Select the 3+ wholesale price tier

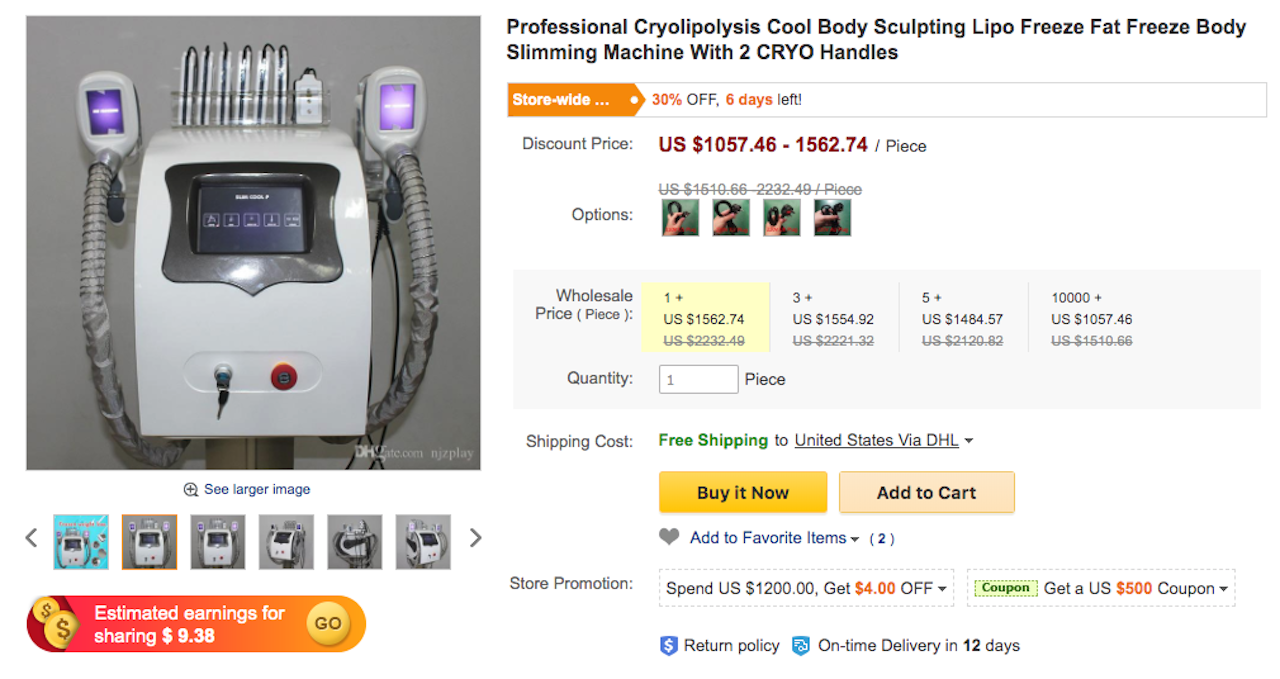click(834, 315)
